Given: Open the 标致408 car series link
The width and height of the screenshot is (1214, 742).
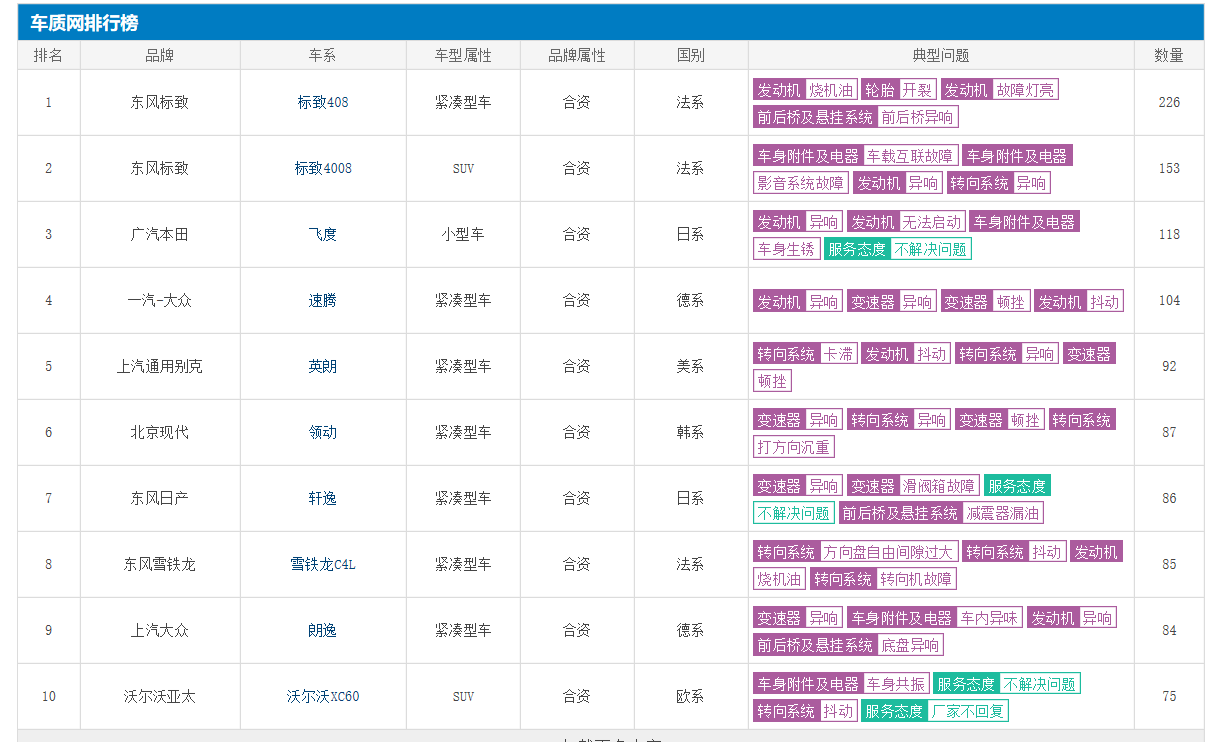Looking at the screenshot, I should click(x=323, y=102).
